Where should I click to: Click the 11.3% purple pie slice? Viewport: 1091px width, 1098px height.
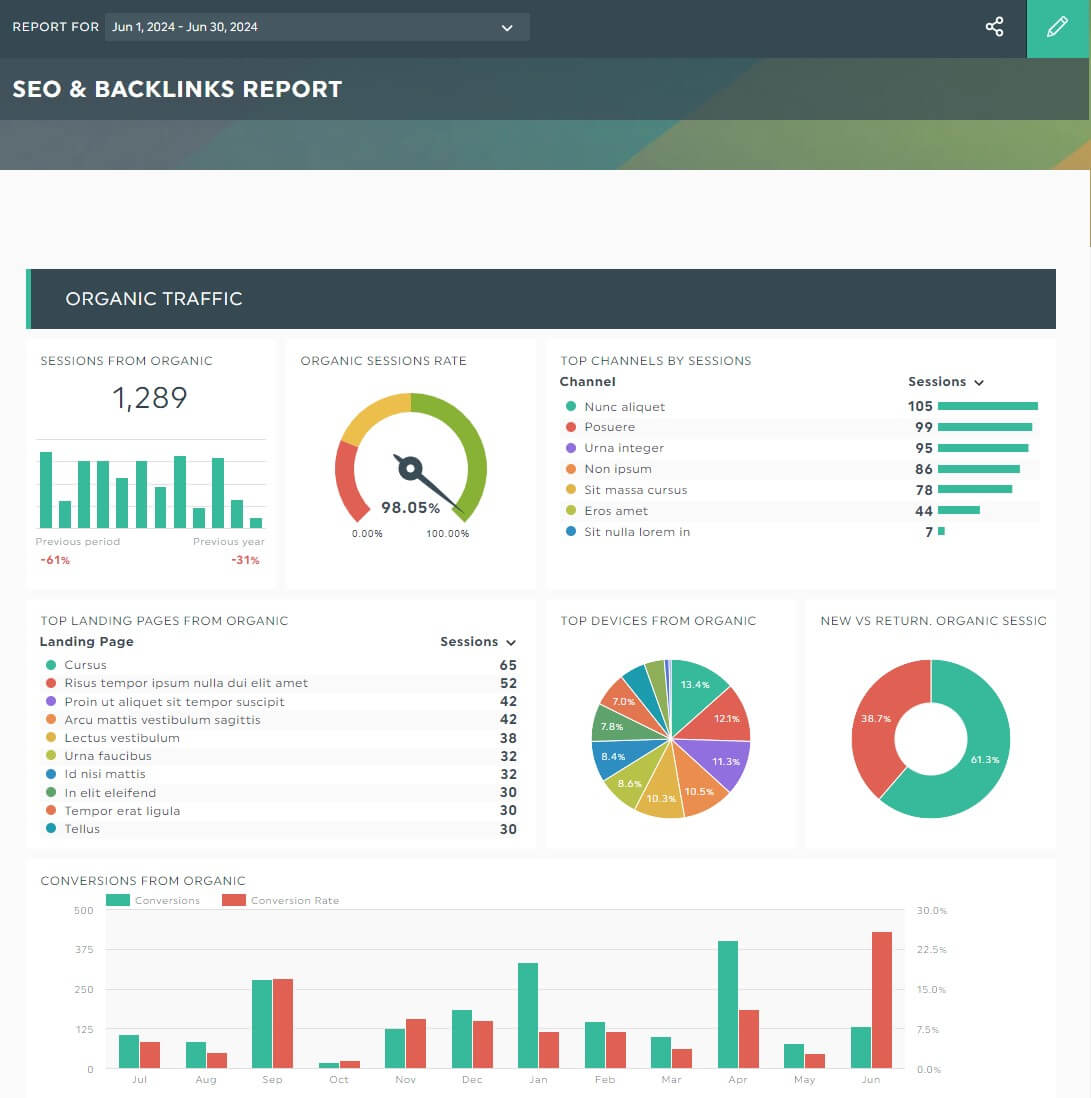(x=721, y=760)
